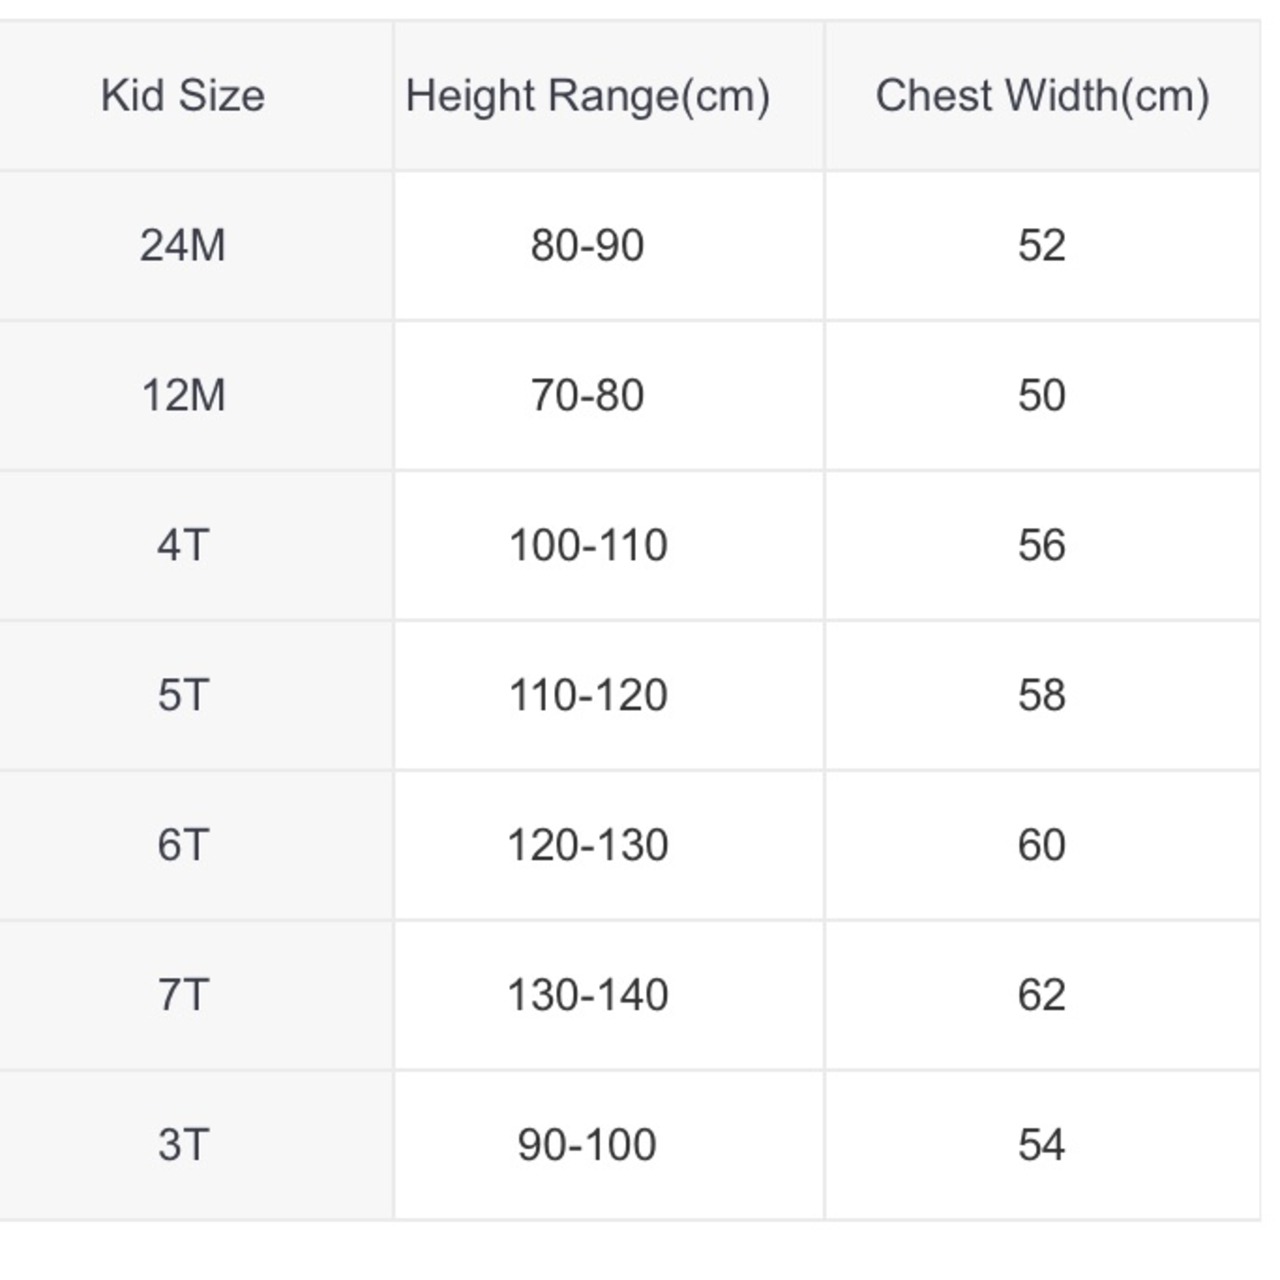Select the 24M size cell
Image resolution: width=1280 pixels, height=1280 pixels.
pos(183,246)
